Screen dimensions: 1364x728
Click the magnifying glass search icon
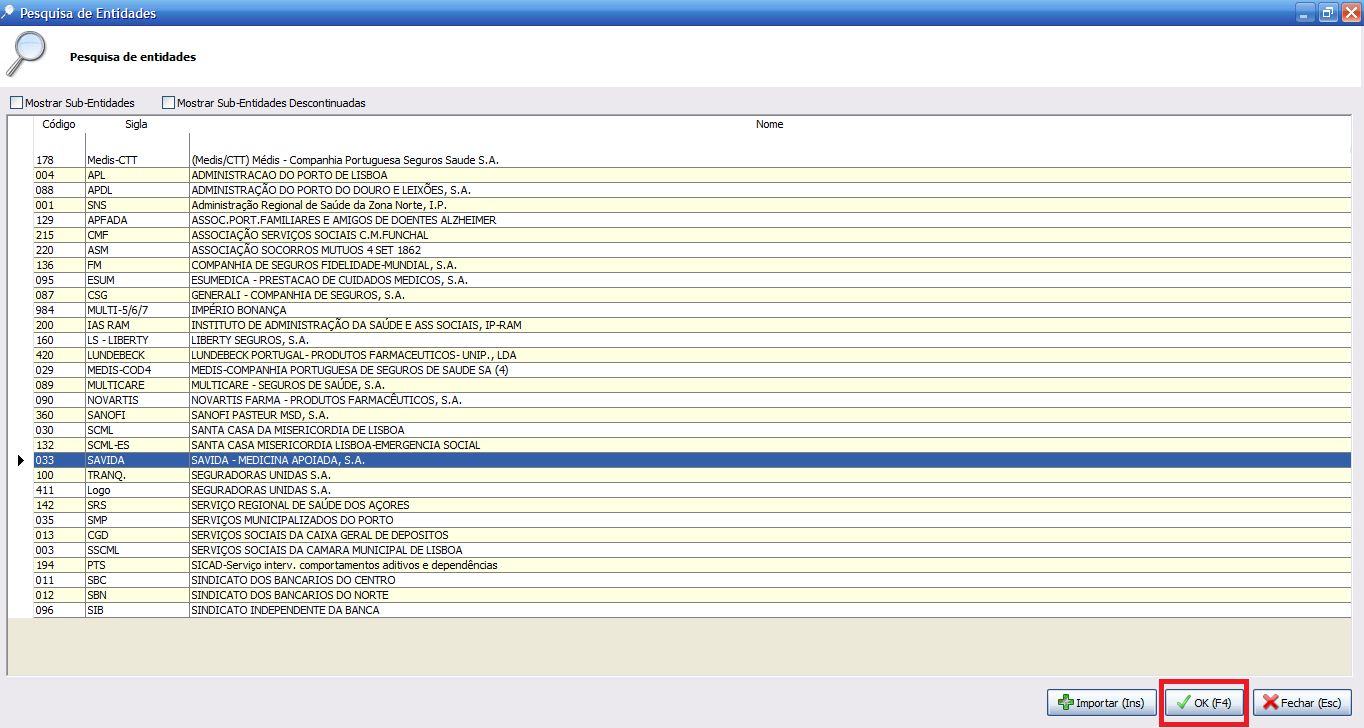[x=27, y=54]
